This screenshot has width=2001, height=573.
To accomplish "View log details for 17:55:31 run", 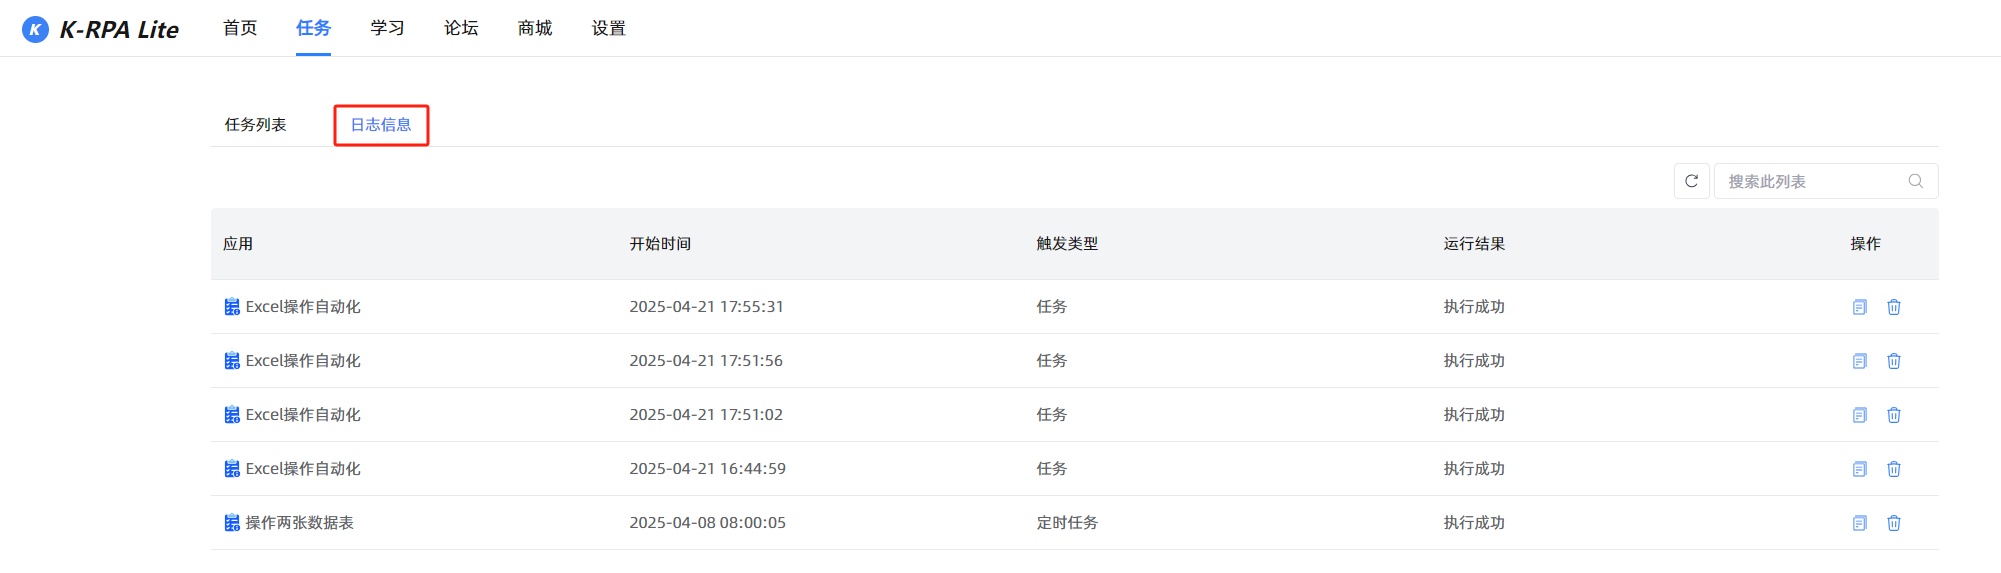I will 1859,307.
